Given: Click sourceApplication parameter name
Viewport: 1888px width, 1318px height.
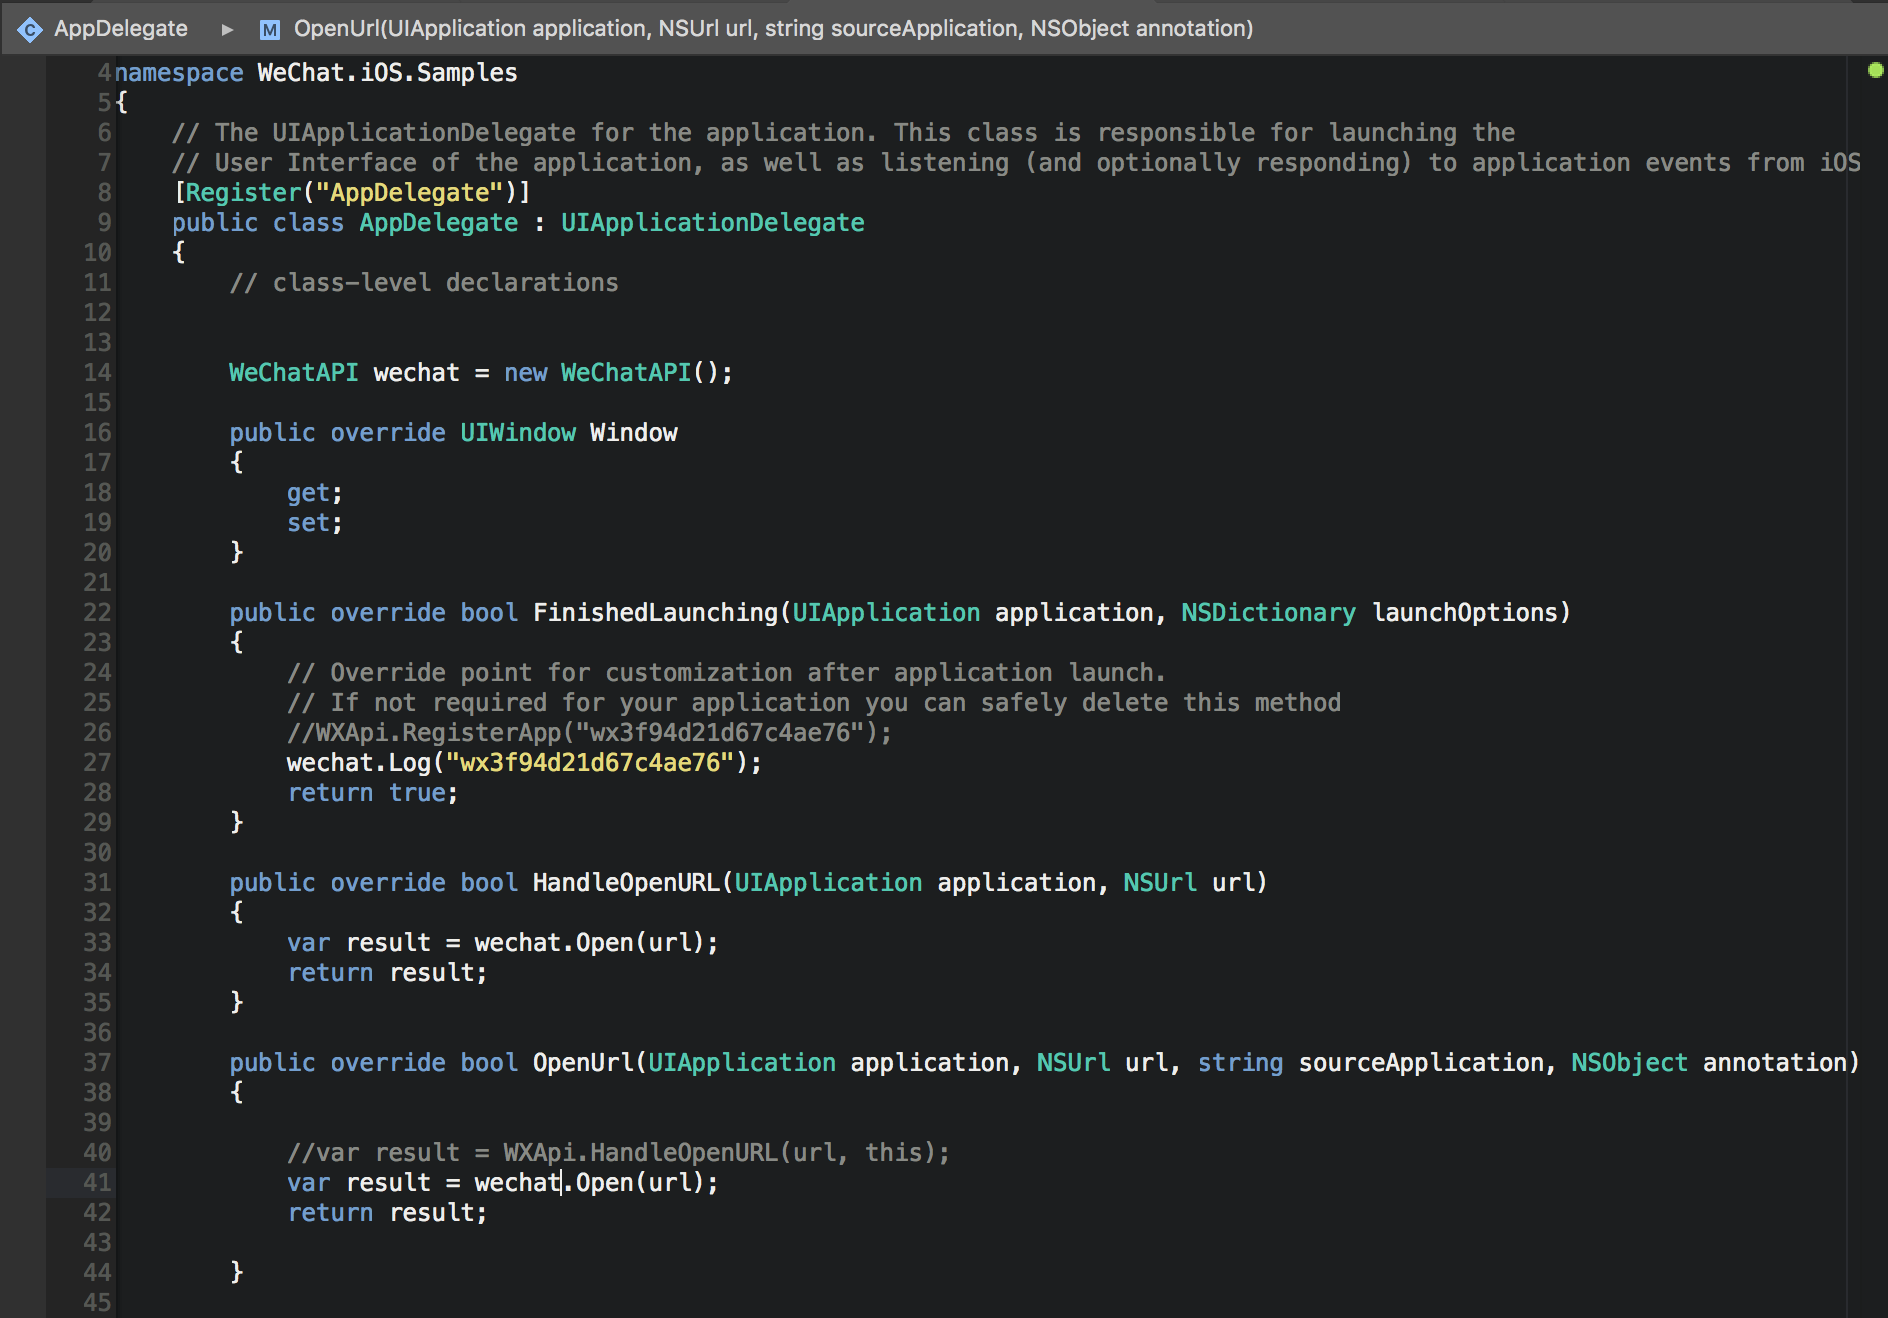Looking at the screenshot, I should [1420, 1063].
